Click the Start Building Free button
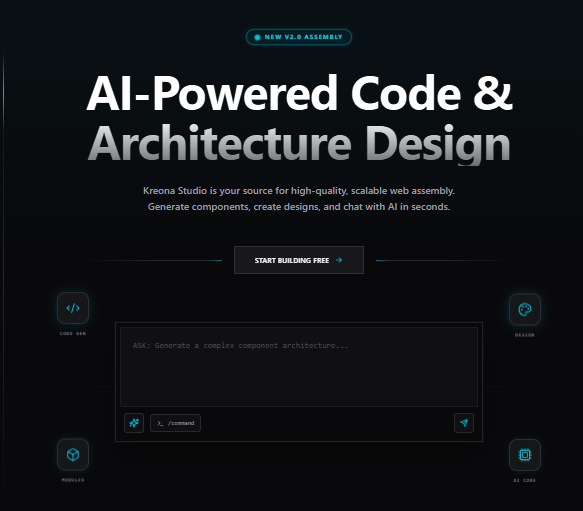The height and width of the screenshot is (511, 583). [x=299, y=260]
